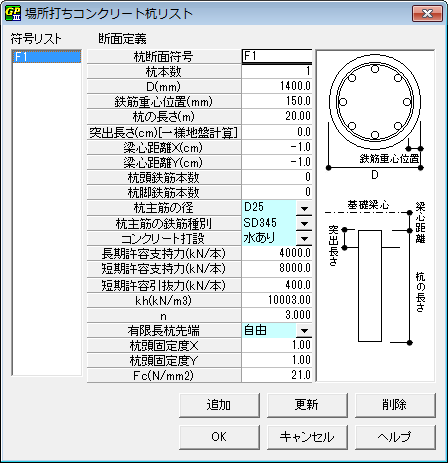Click the 杭断面符号 F1 input field
The width and height of the screenshot is (448, 463).
point(277,56)
